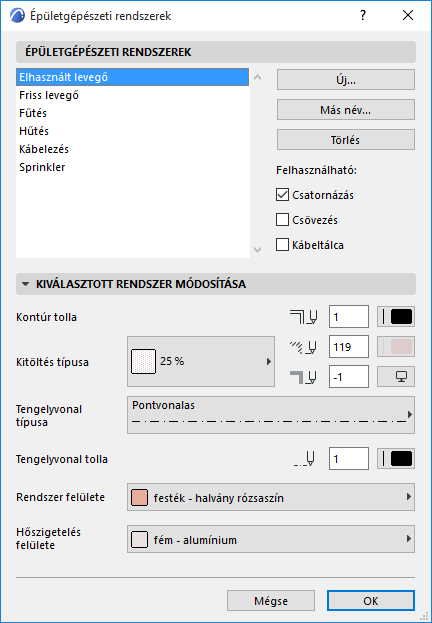The image size is (432, 623).
Task: Click the Más név... rename button
Action: coord(346,110)
